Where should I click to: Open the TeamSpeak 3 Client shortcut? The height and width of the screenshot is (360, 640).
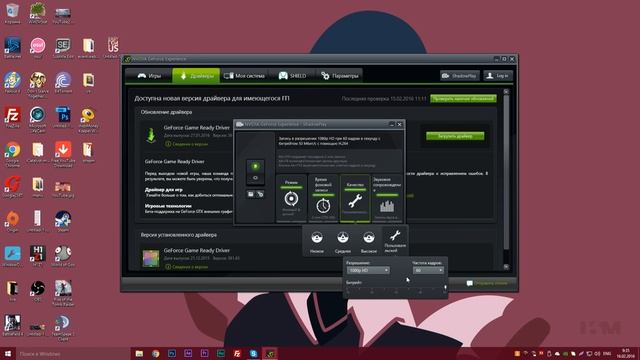[63, 327]
